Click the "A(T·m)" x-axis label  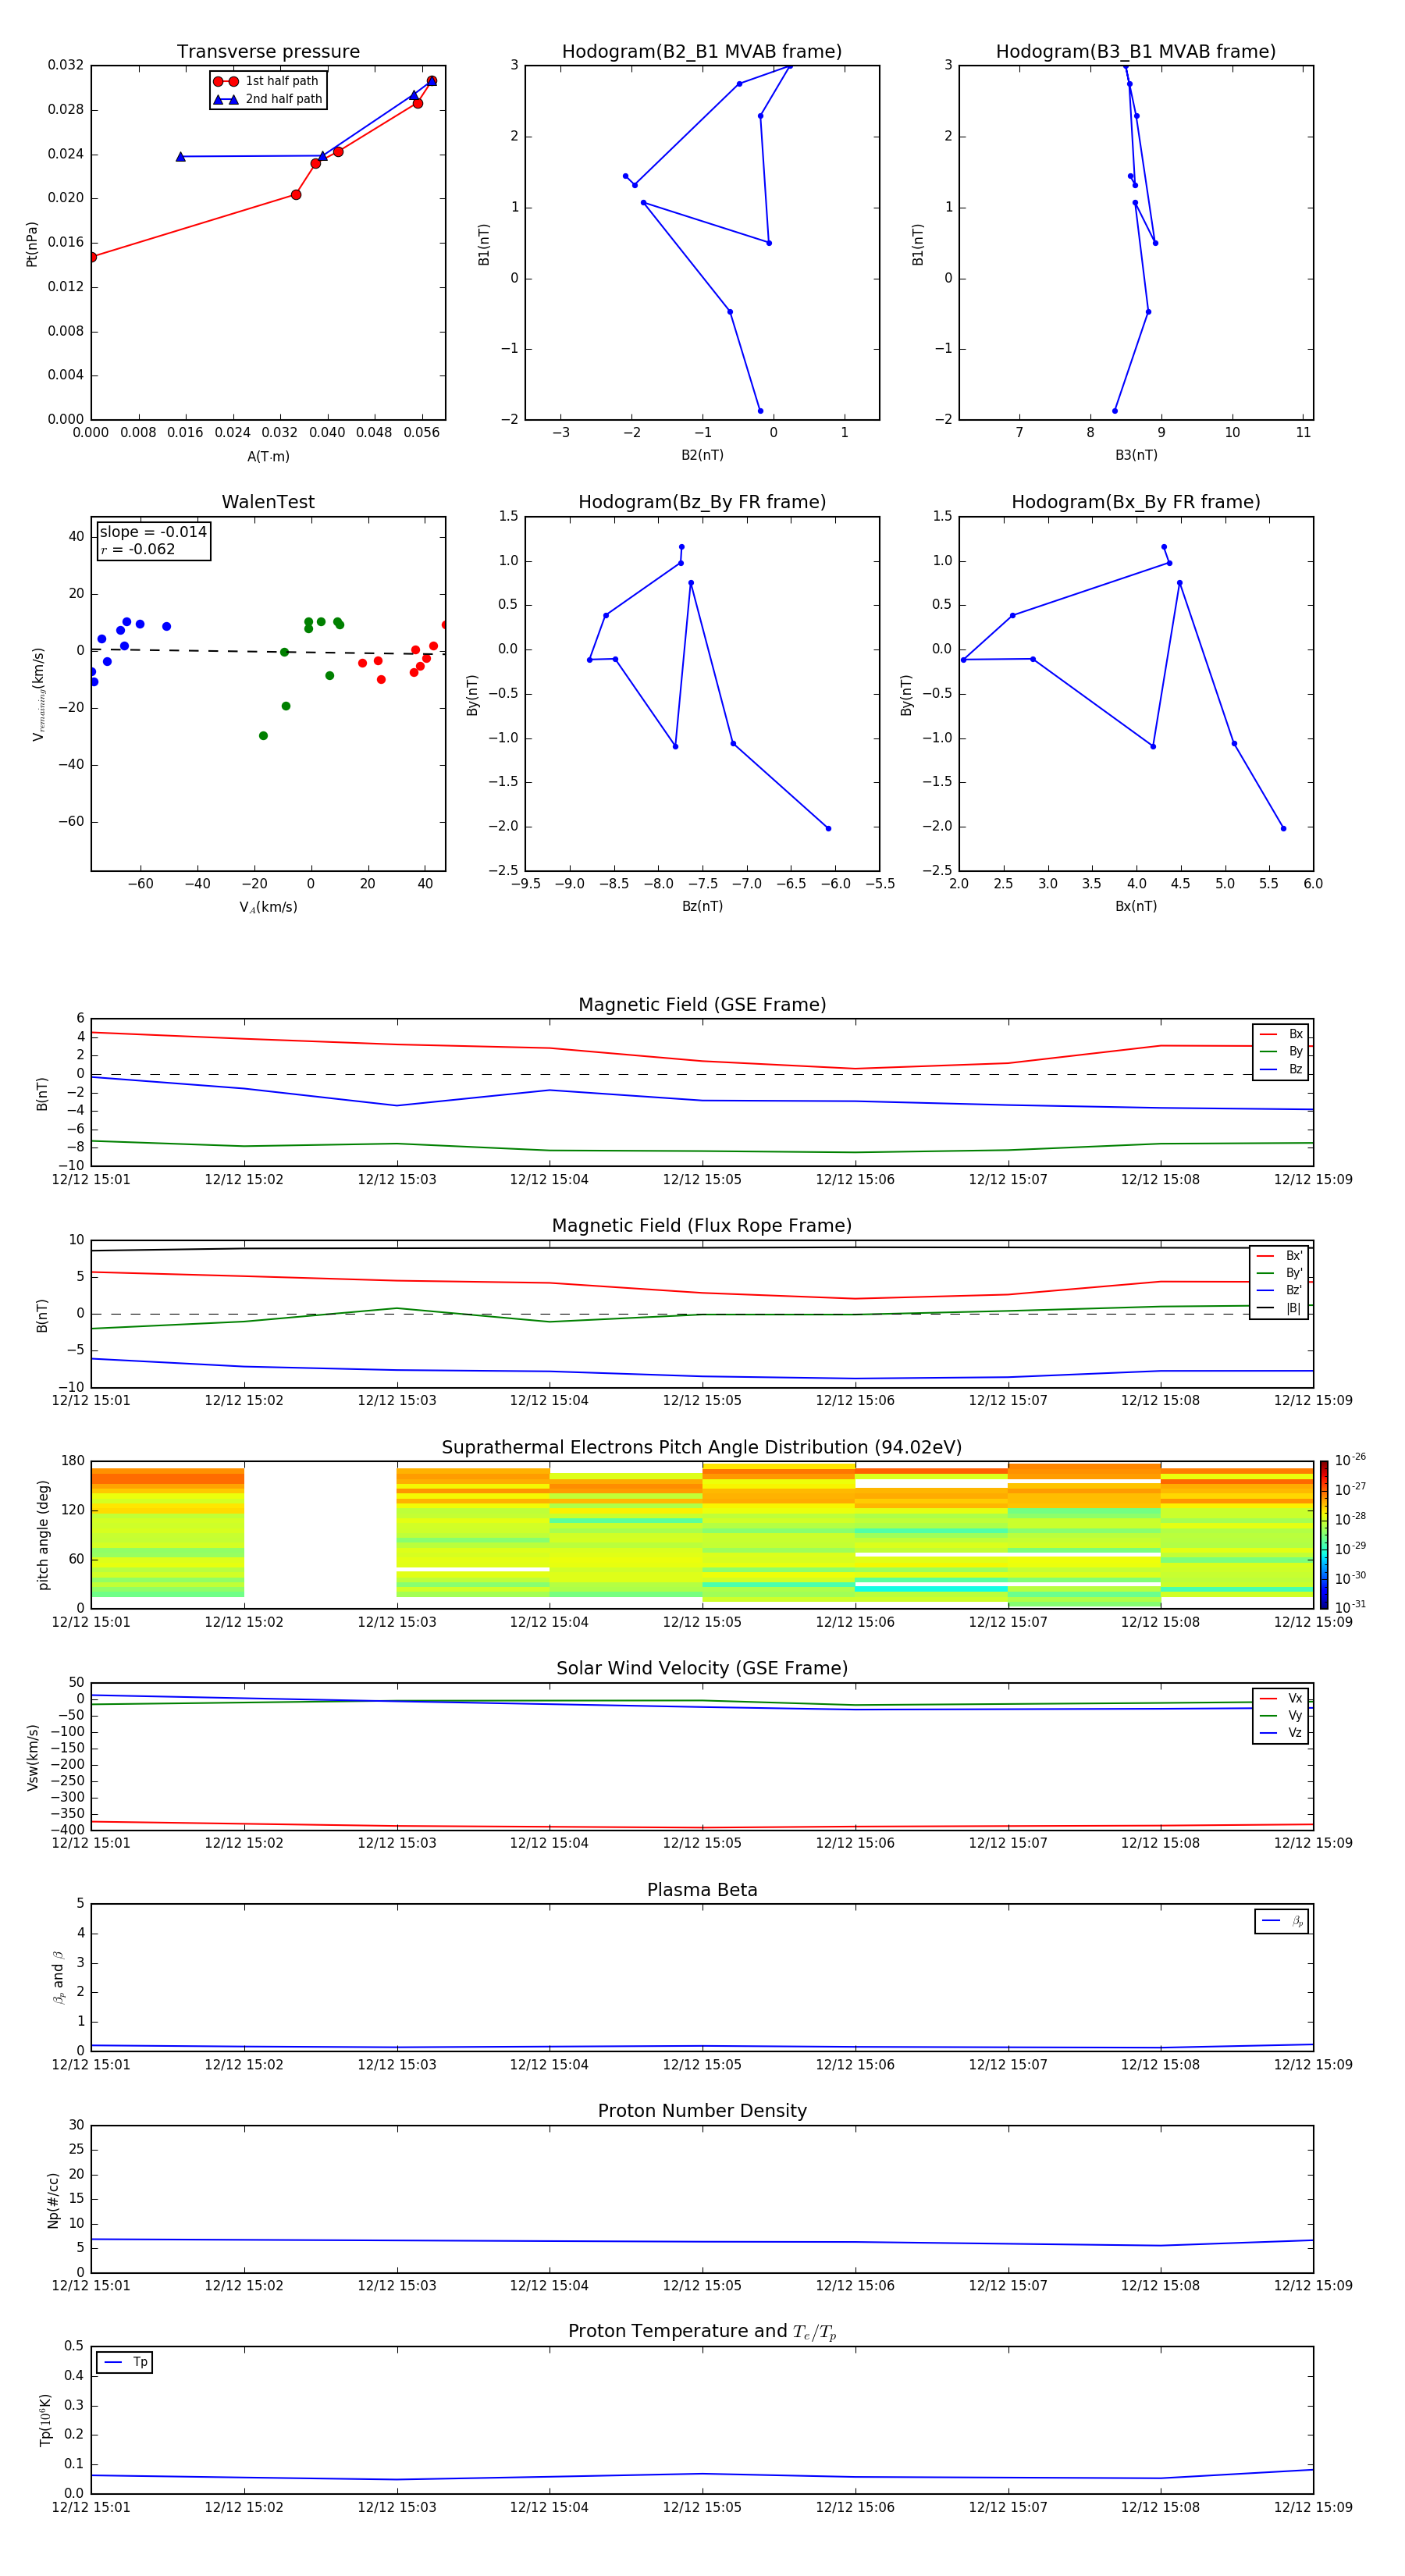[268, 456]
